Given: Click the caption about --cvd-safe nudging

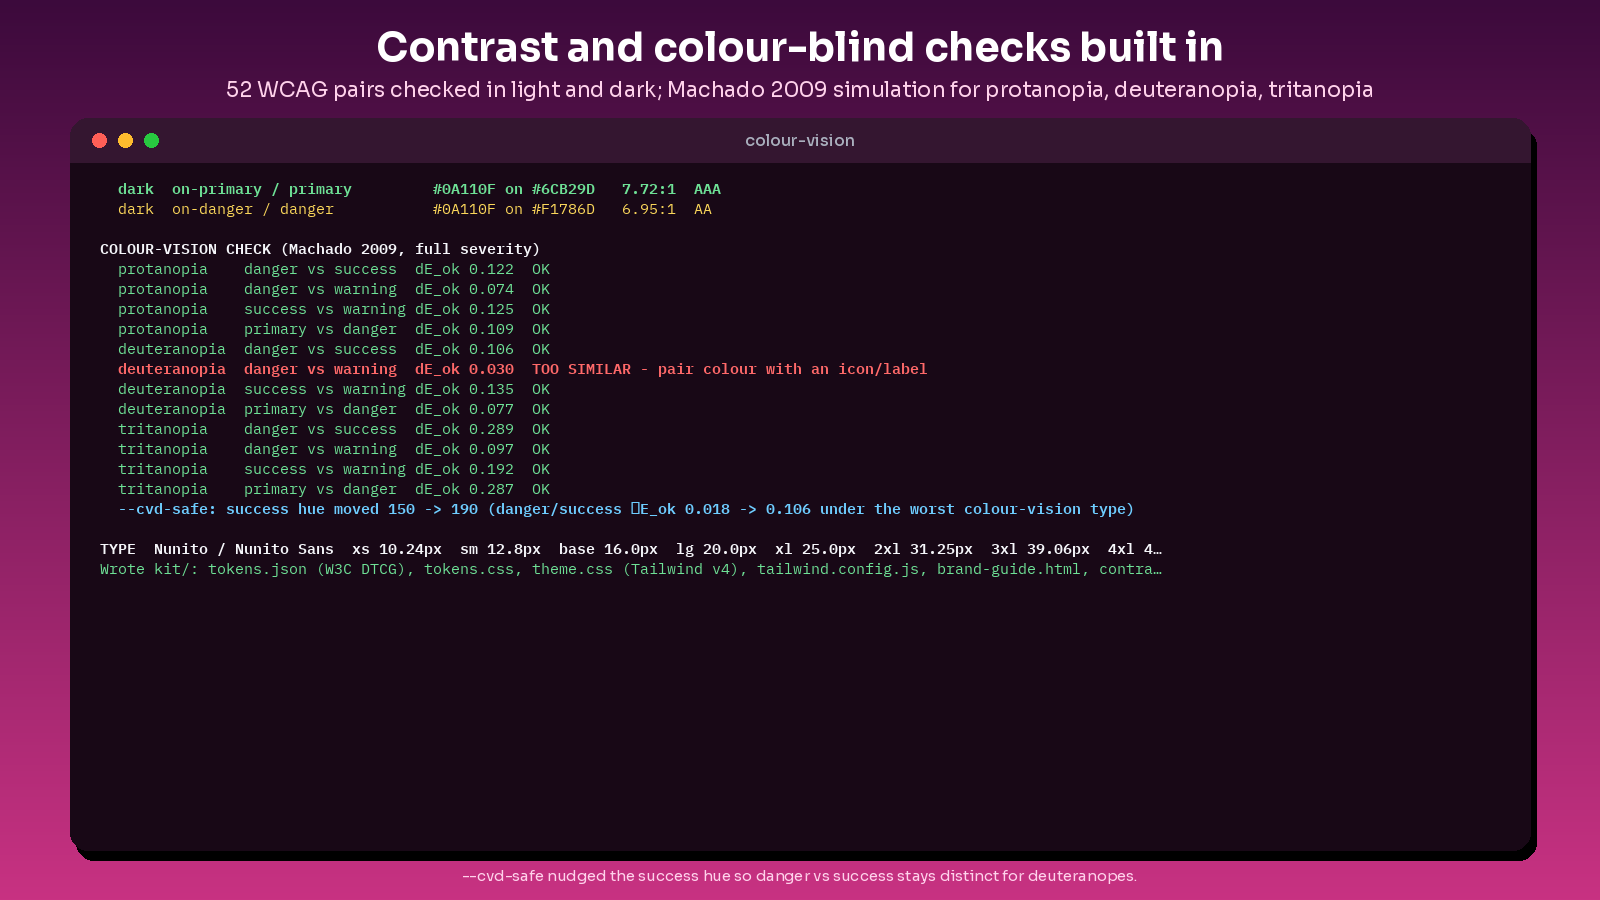Looking at the screenshot, I should [x=800, y=876].
